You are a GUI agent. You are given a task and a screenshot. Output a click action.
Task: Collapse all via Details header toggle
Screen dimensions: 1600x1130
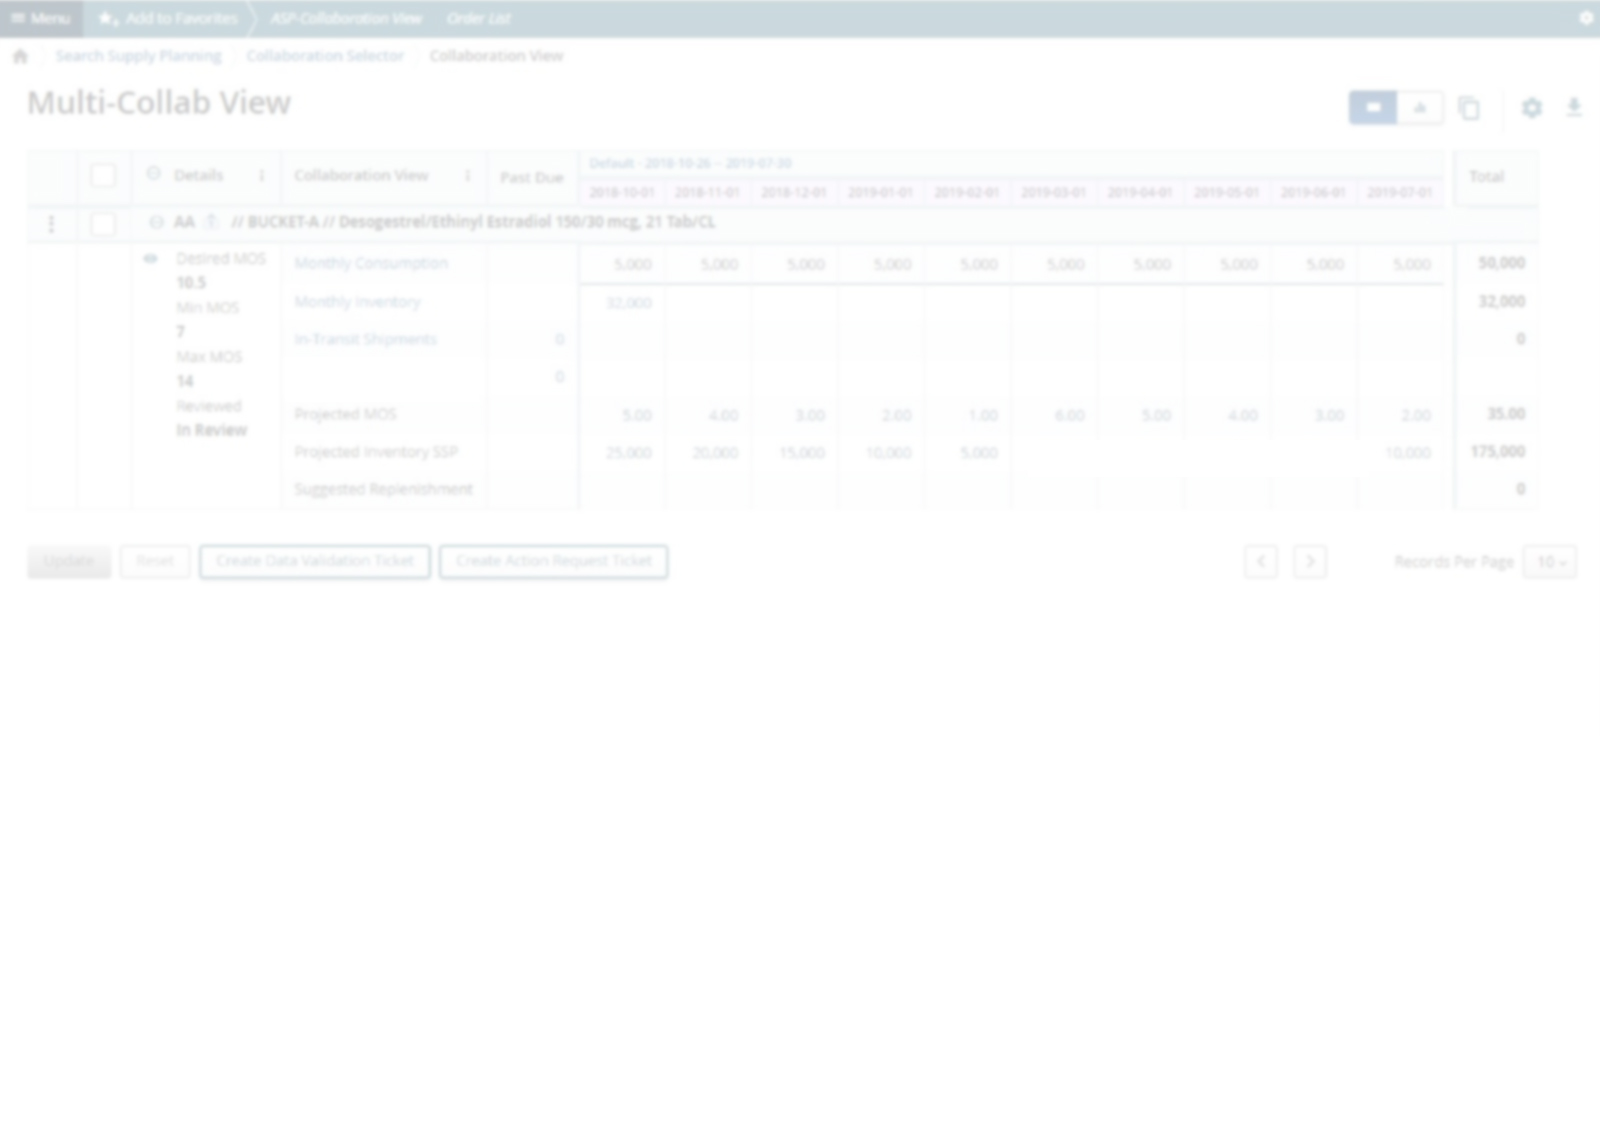click(x=153, y=174)
